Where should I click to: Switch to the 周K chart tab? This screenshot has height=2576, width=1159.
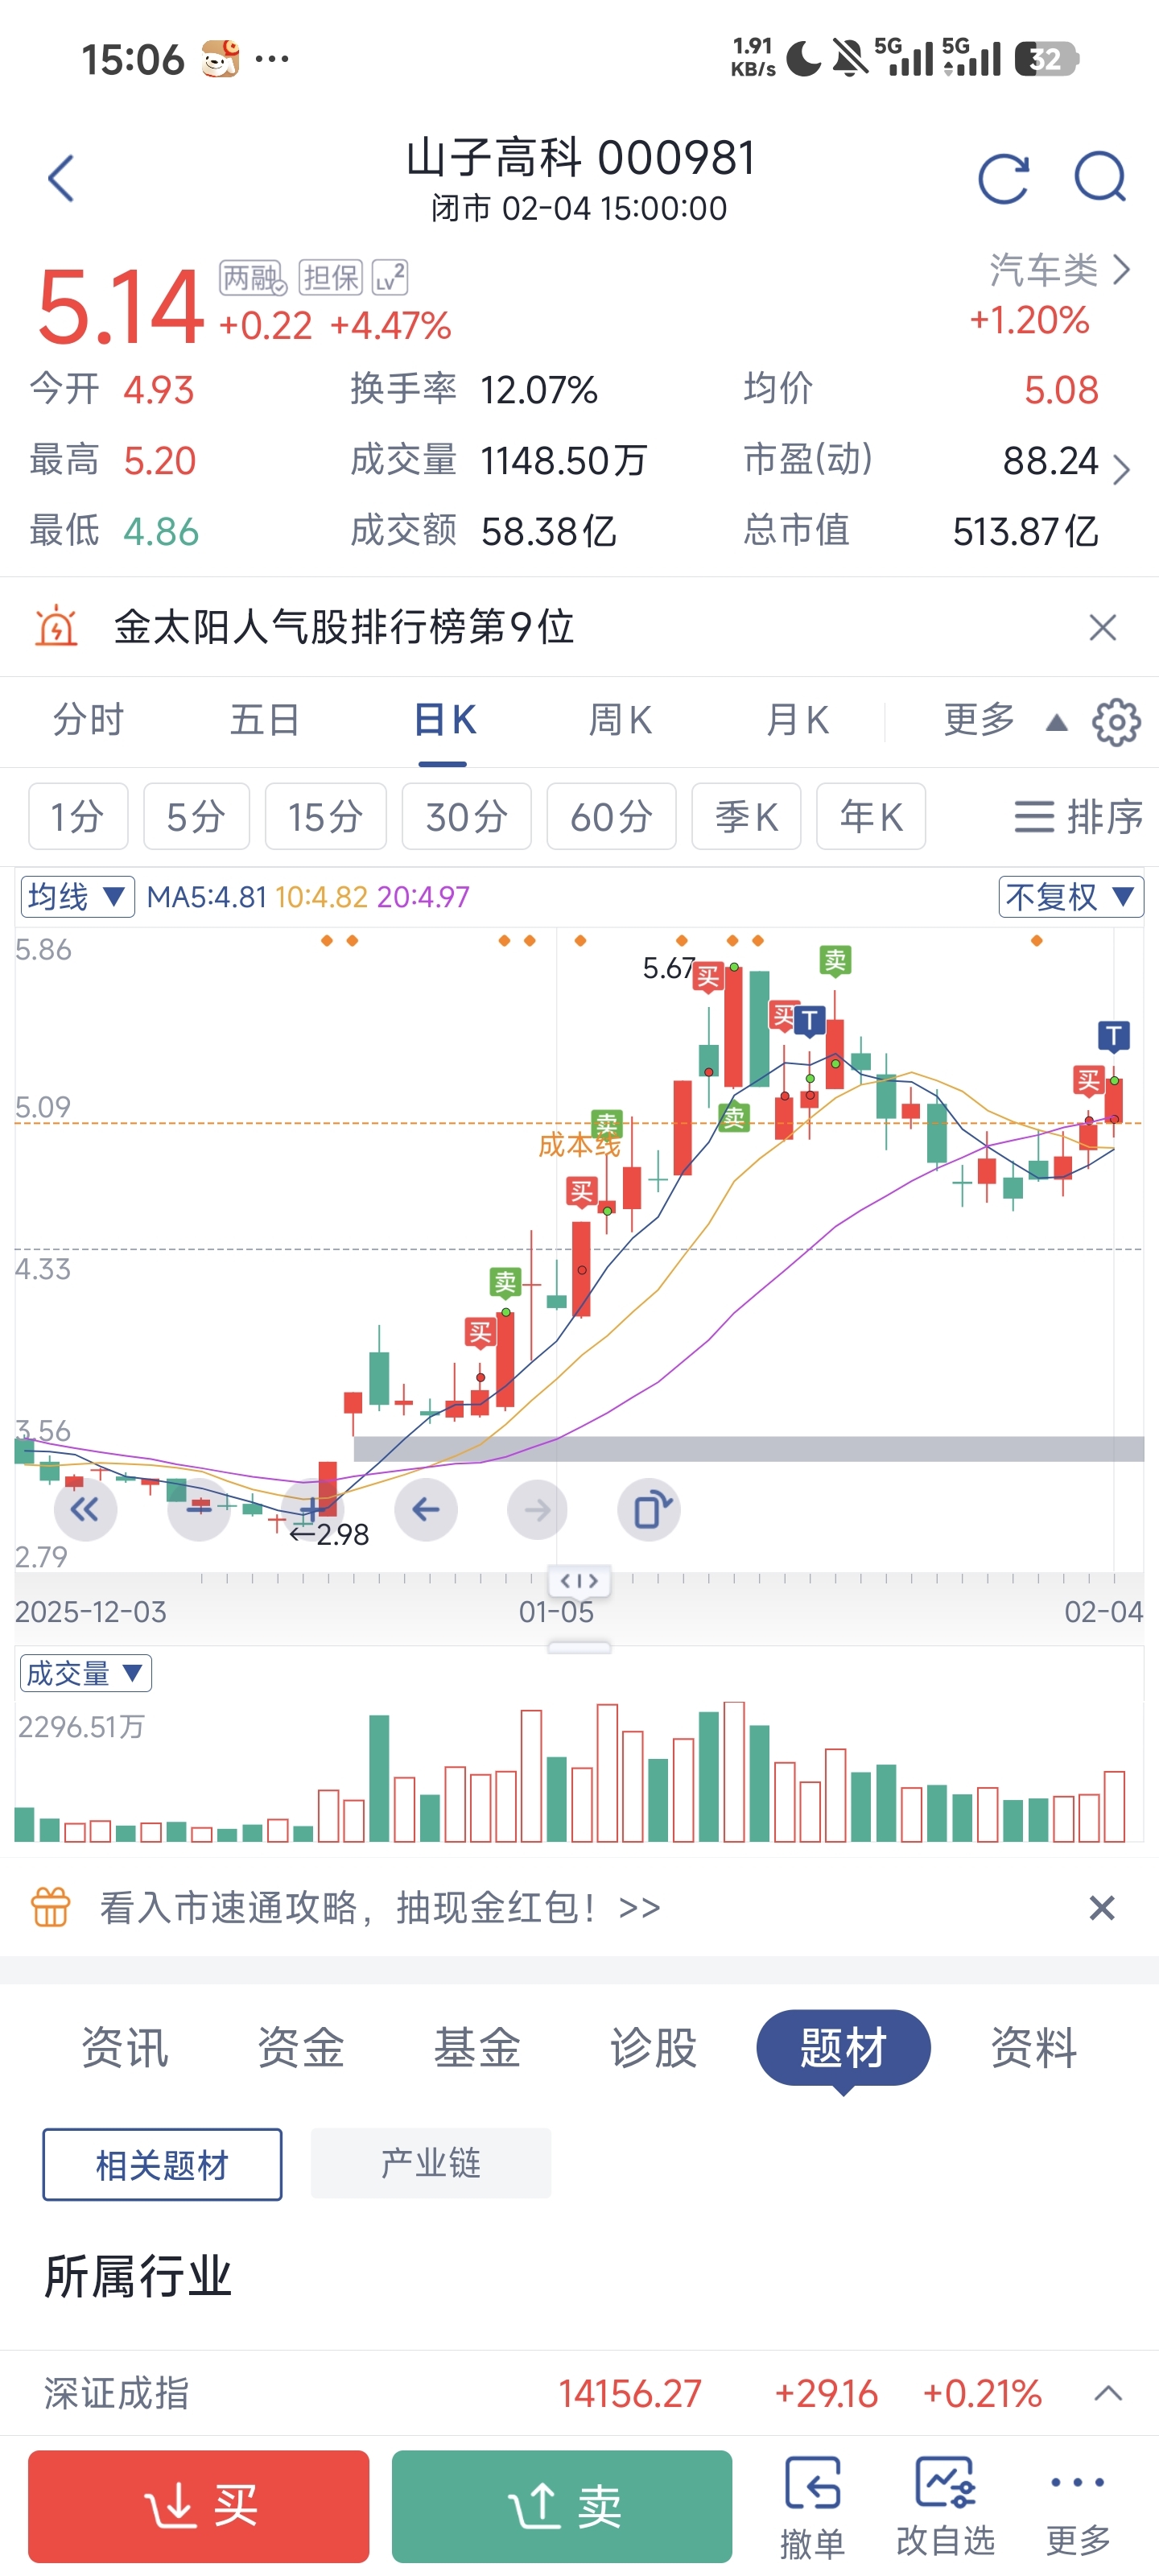click(620, 720)
